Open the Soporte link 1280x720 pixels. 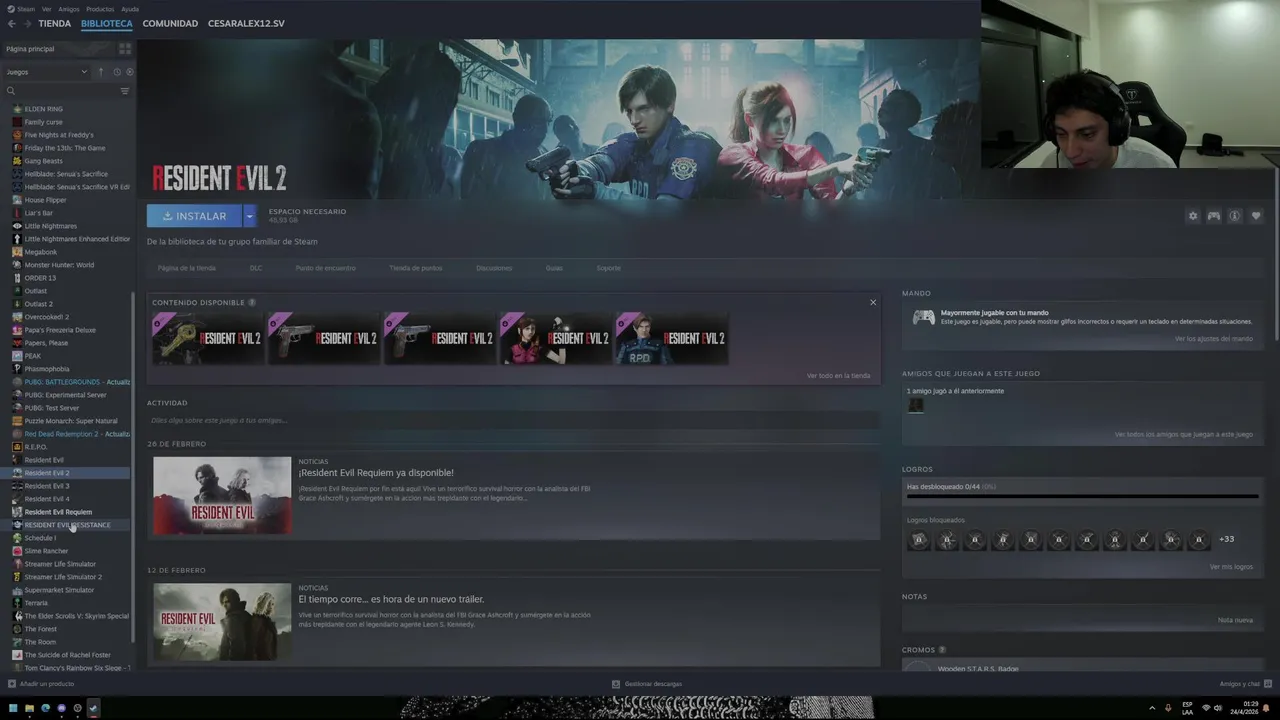pos(609,268)
